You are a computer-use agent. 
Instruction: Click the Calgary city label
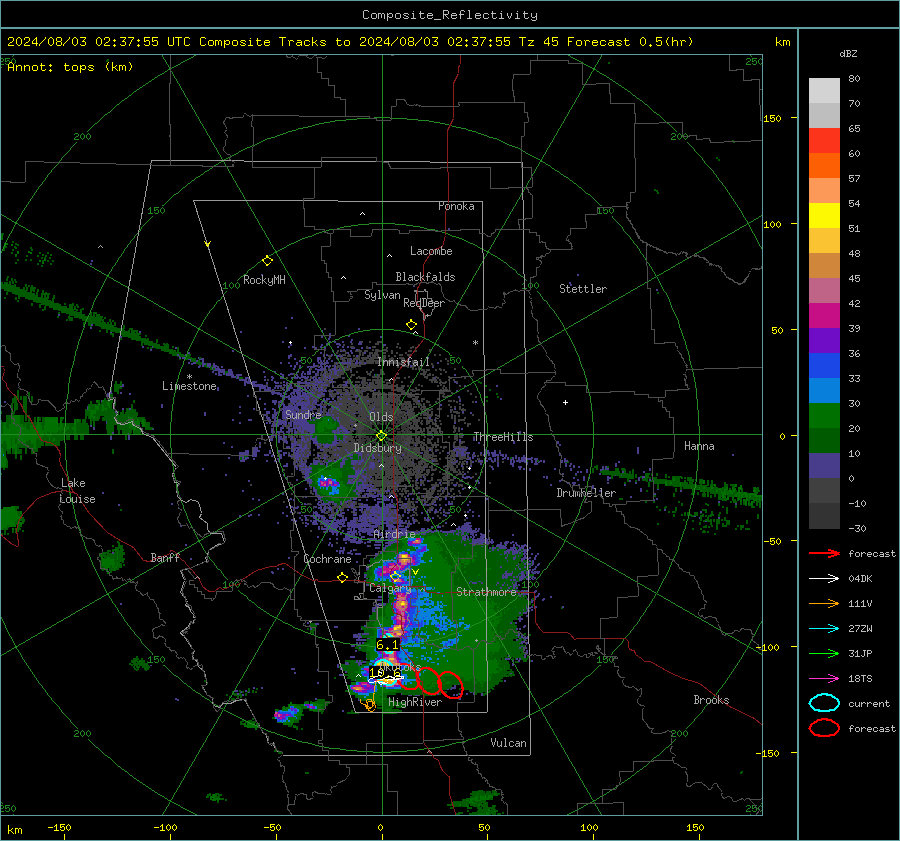(x=390, y=588)
